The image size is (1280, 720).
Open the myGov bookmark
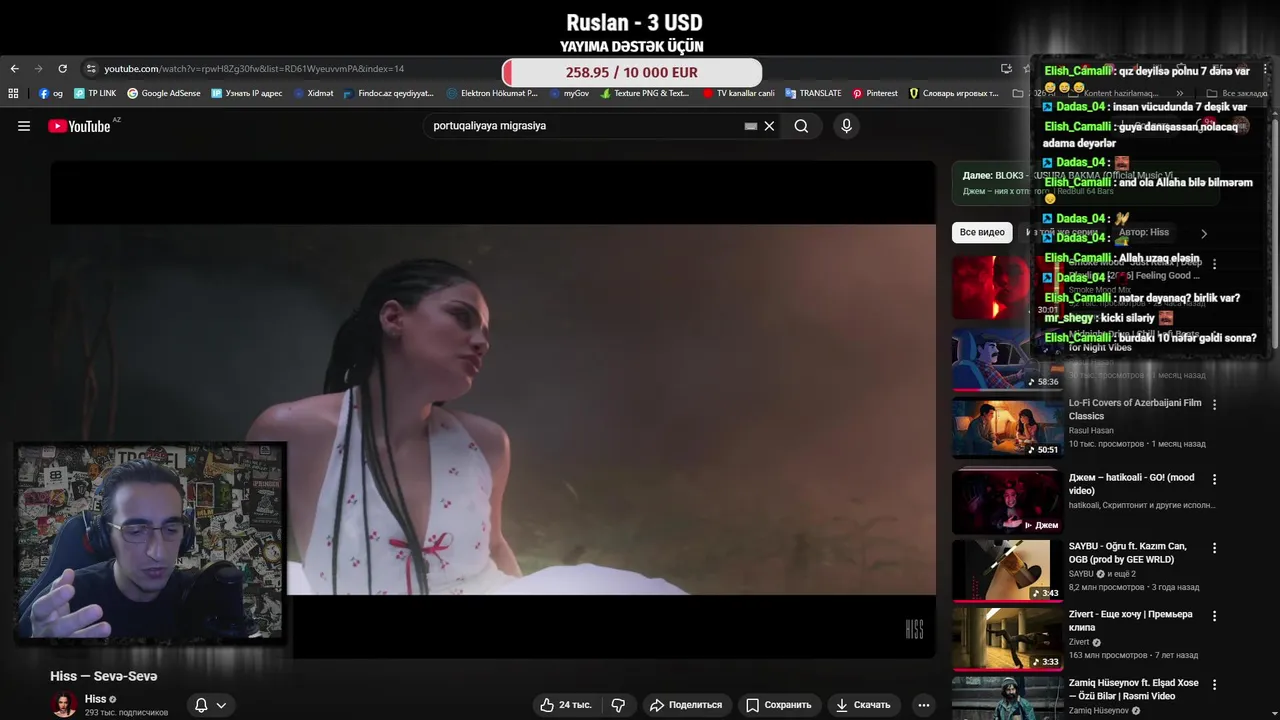coord(569,93)
